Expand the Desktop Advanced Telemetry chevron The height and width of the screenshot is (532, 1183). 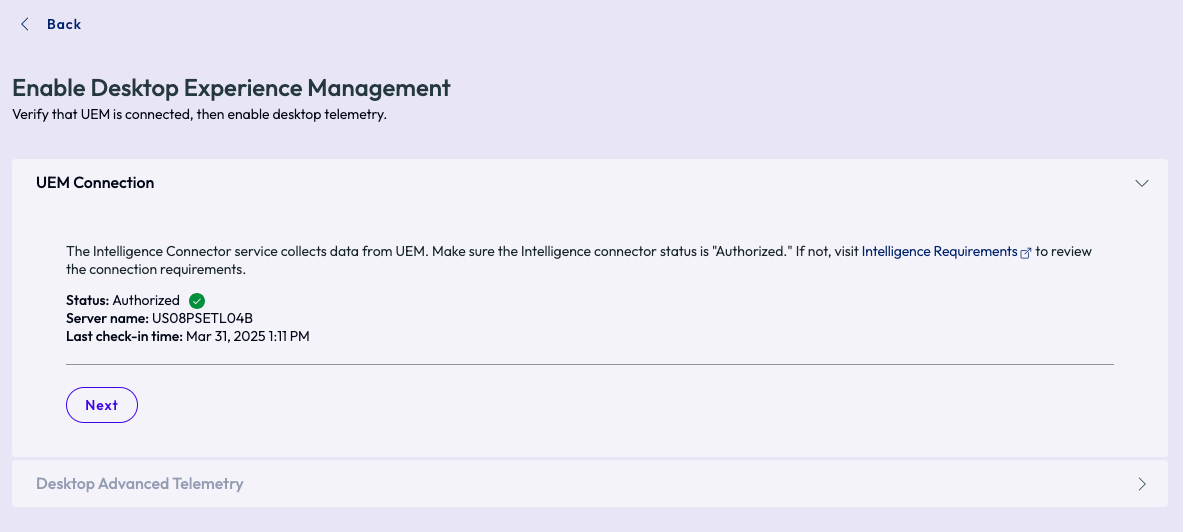tap(1142, 484)
